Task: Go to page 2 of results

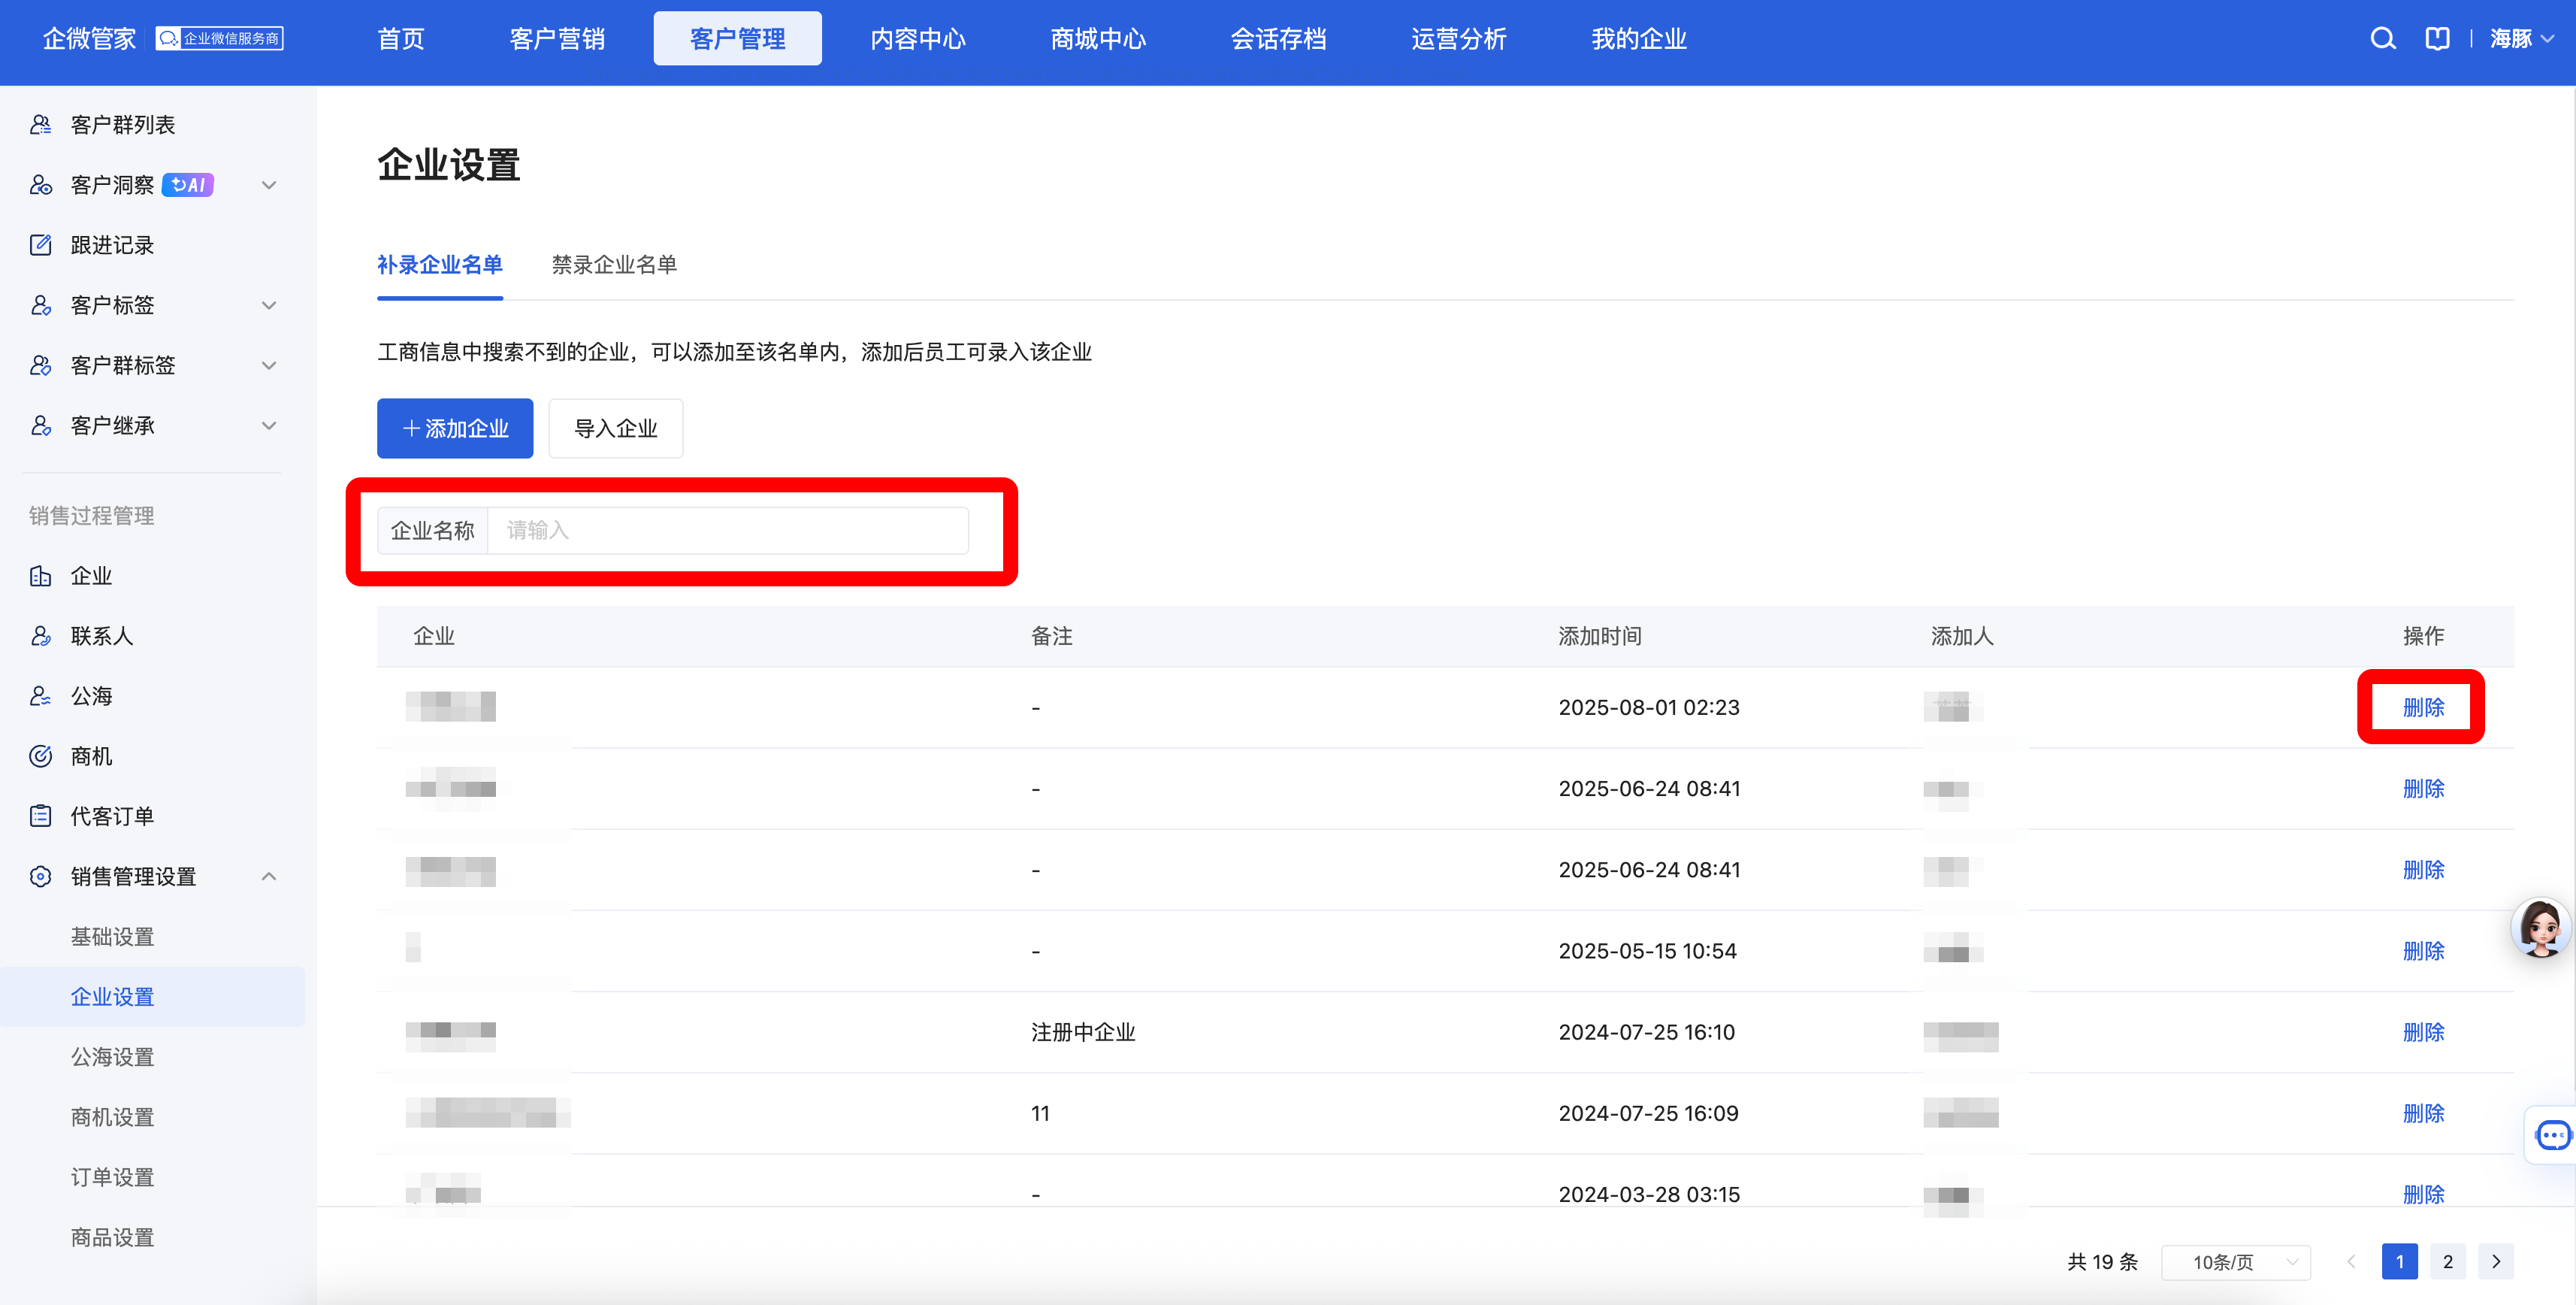Action: [x=2447, y=1261]
